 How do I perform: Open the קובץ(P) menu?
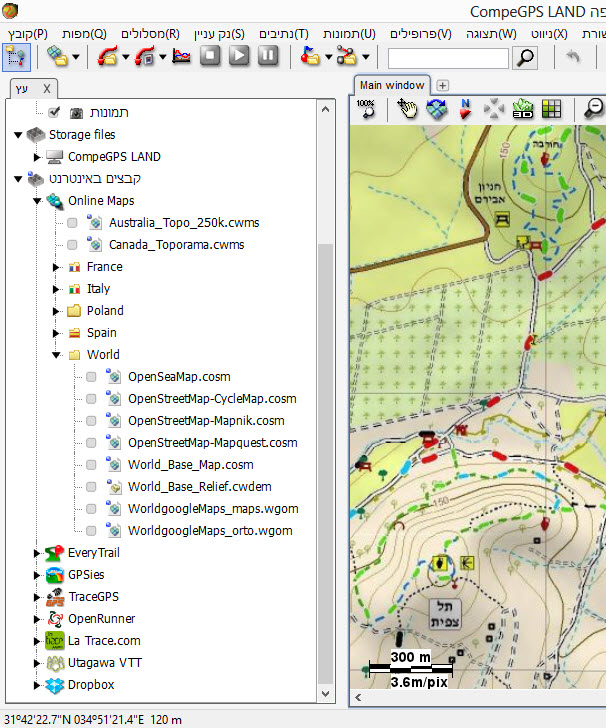click(27, 34)
